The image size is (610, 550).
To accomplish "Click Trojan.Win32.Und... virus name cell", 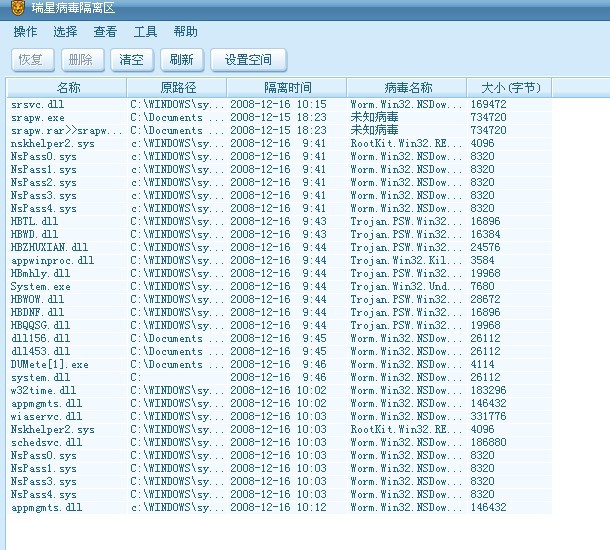I will coord(406,286).
